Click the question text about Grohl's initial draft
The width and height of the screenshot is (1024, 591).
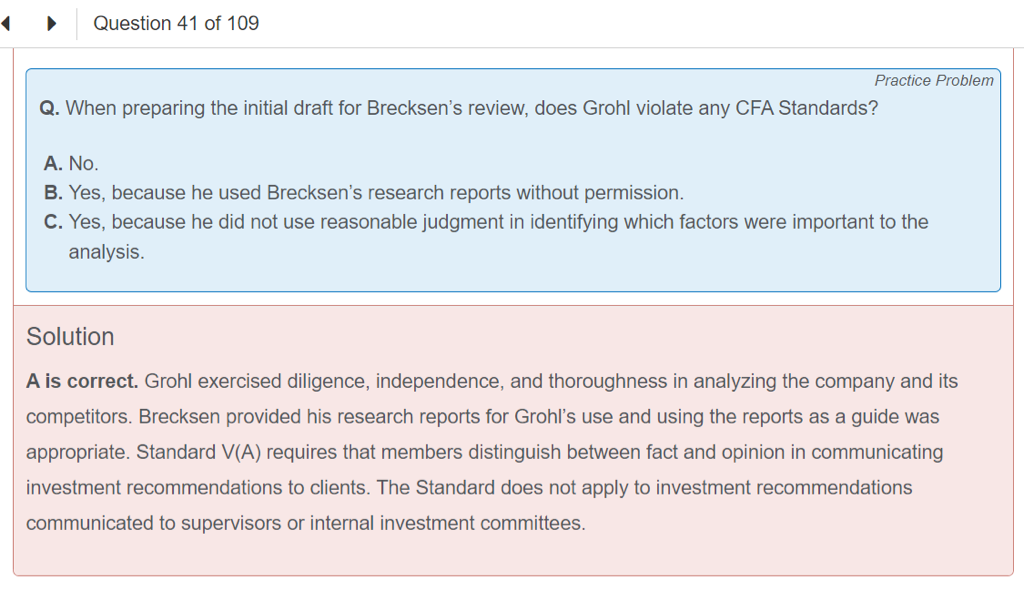click(472, 108)
